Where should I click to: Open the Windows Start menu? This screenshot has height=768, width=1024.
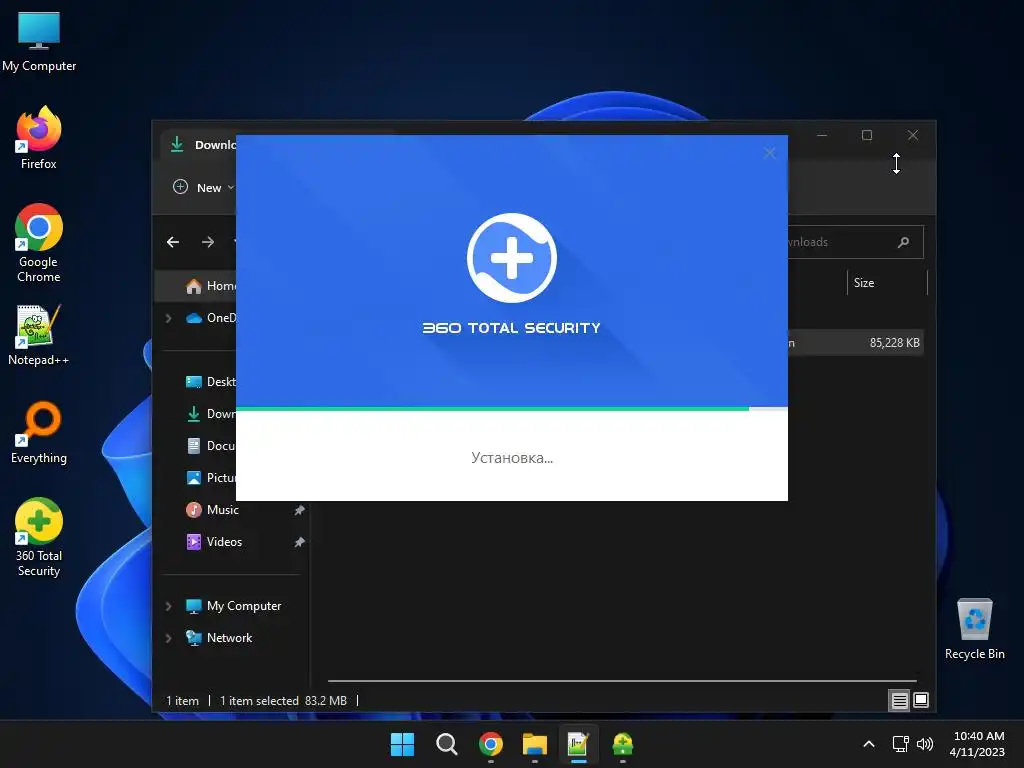[402, 744]
